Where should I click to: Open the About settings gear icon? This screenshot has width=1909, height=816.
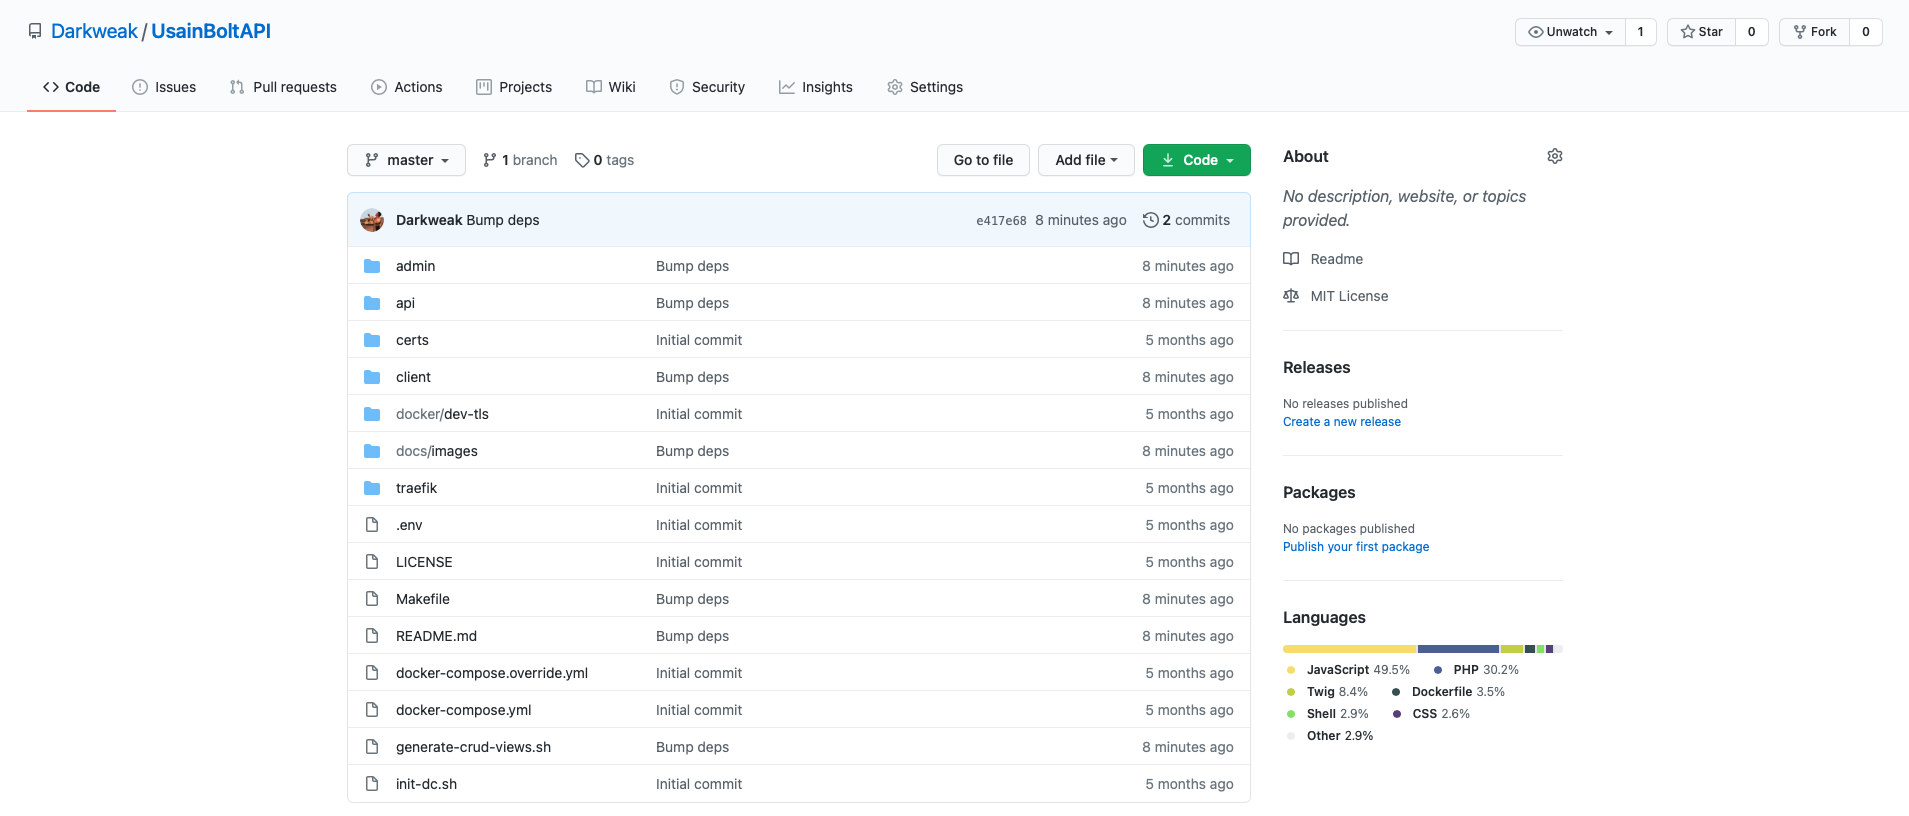pos(1554,156)
